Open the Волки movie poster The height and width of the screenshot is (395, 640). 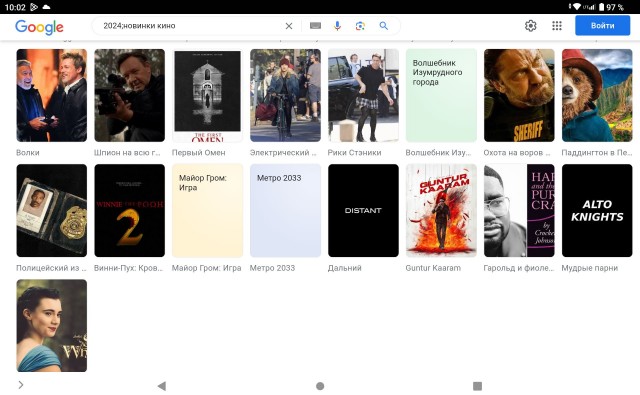click(51, 95)
